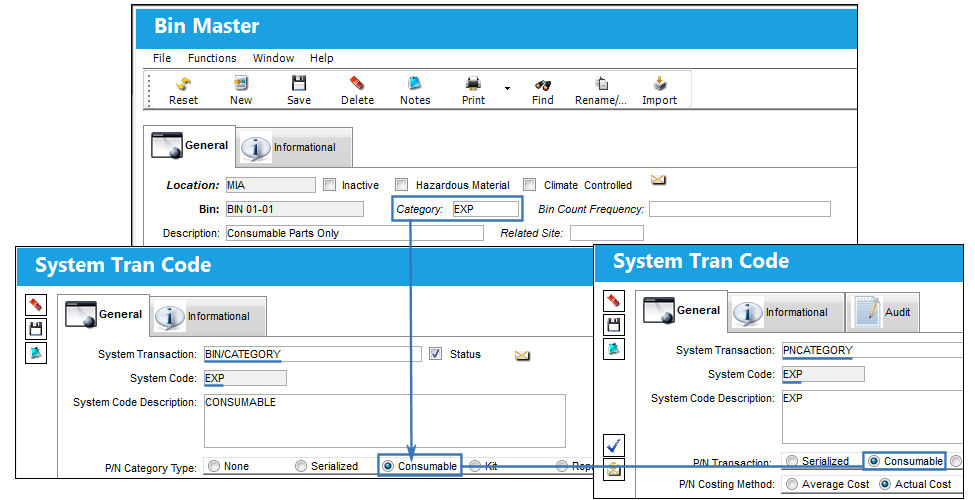Image resolution: width=975 pixels, height=500 pixels.
Task: Select Serialized for P/N Transaction
Action: (x=792, y=461)
